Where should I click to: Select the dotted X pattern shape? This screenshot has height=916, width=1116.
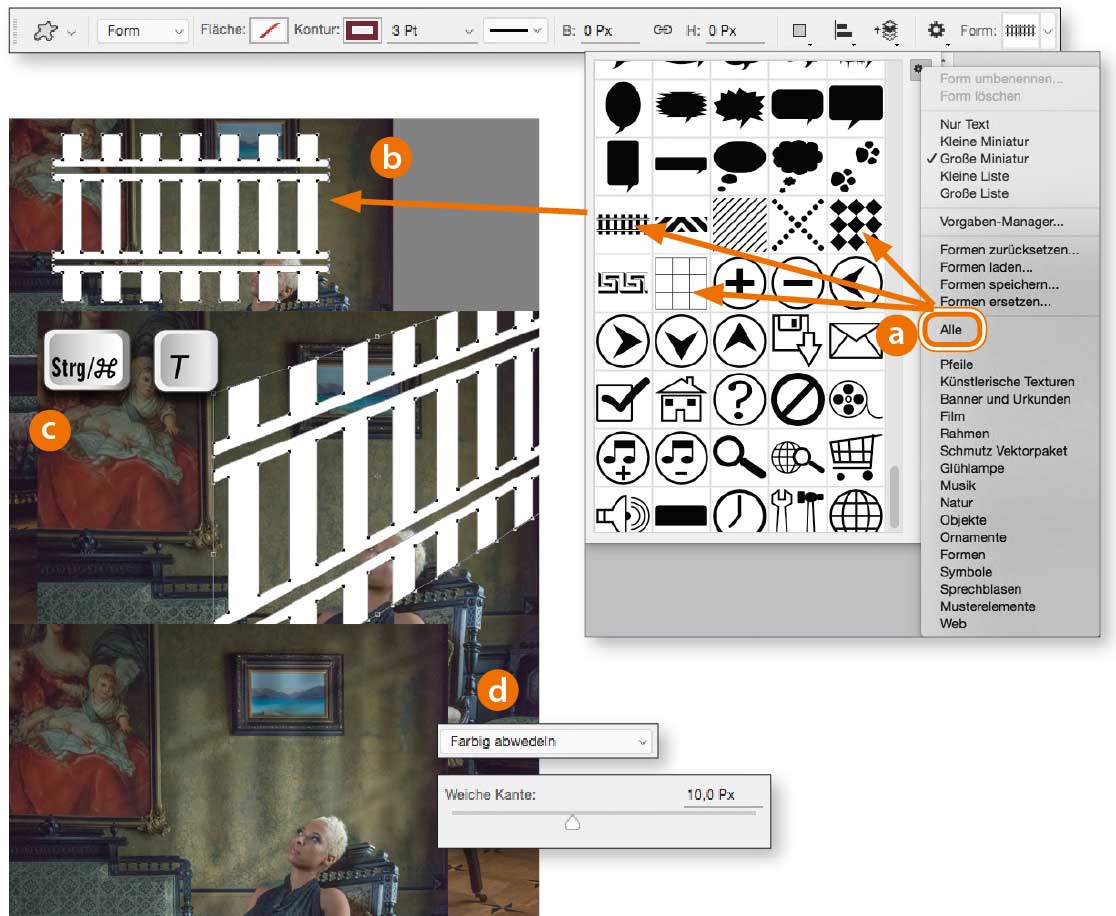pos(798,225)
